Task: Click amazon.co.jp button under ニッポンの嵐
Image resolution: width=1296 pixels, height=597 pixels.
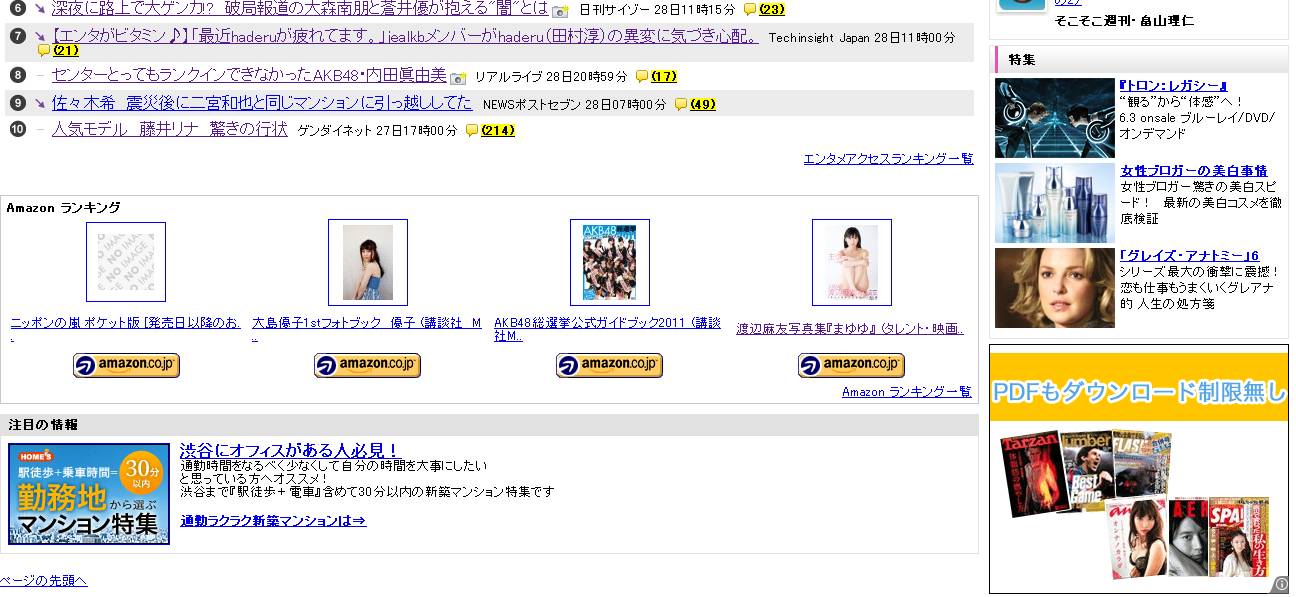Action: (x=126, y=366)
